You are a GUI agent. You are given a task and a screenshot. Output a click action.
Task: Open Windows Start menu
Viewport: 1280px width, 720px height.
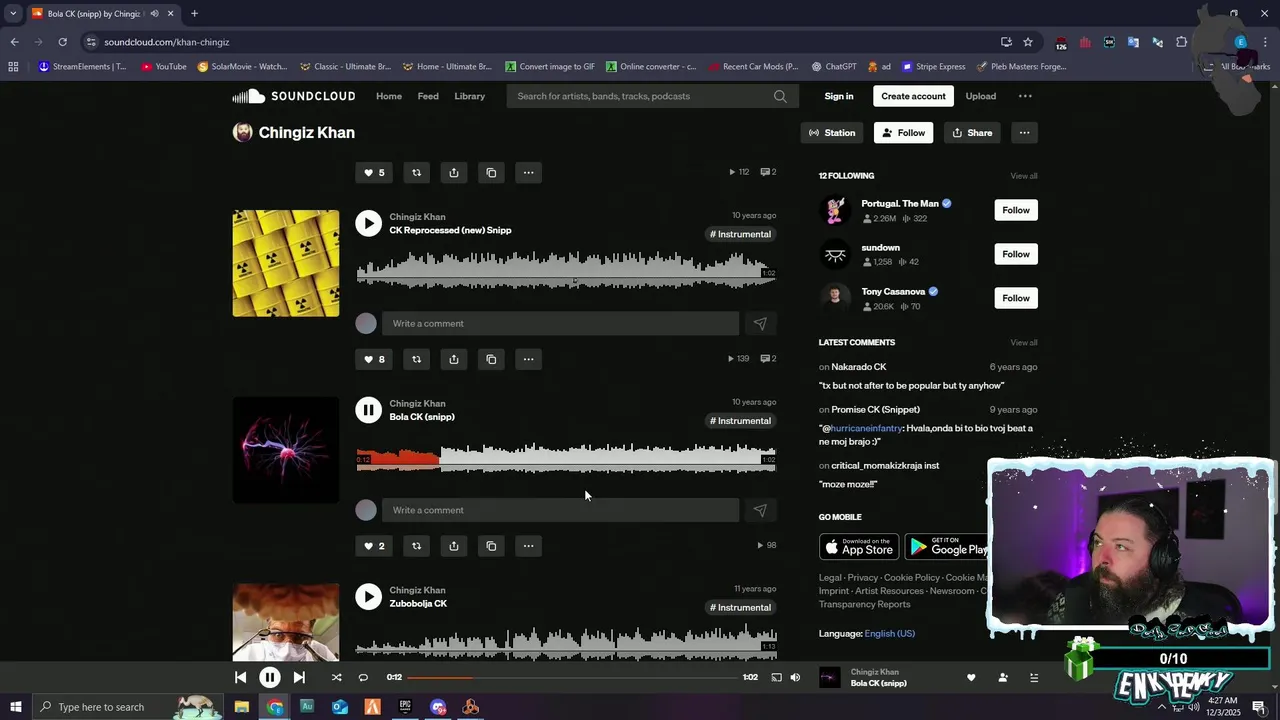[x=15, y=707]
